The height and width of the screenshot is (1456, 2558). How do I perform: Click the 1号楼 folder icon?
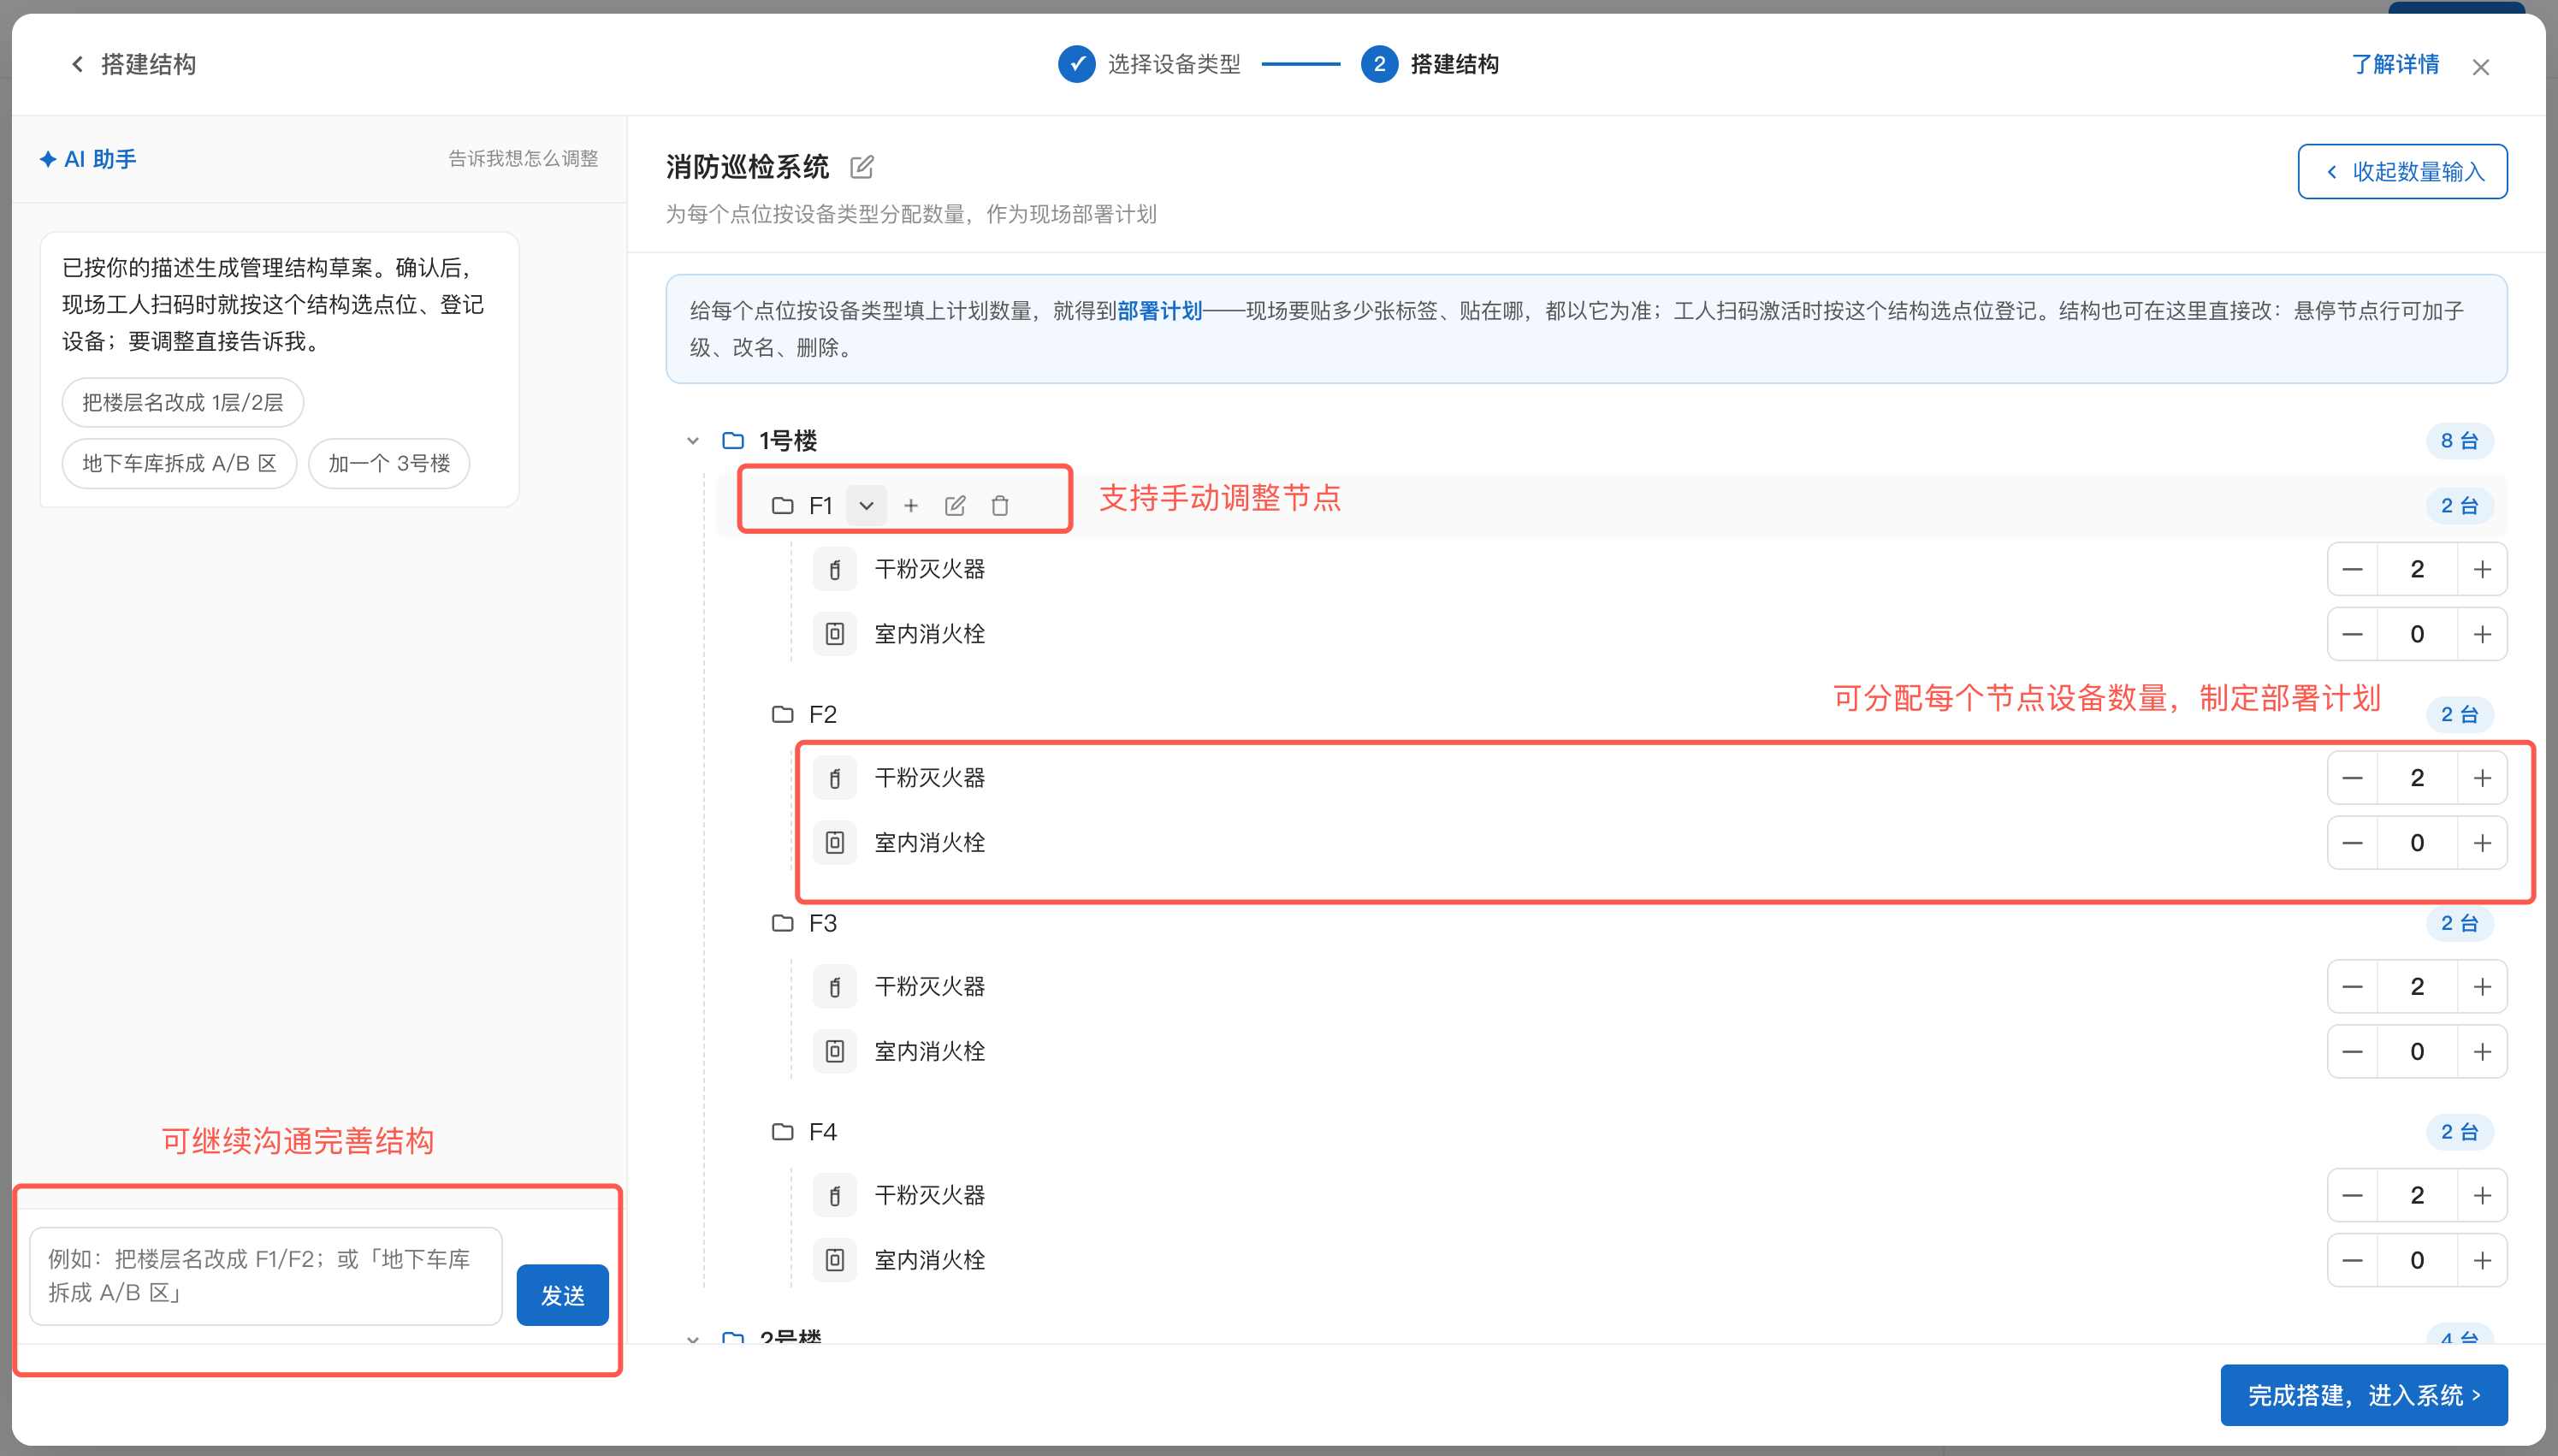pyautogui.click(x=733, y=441)
